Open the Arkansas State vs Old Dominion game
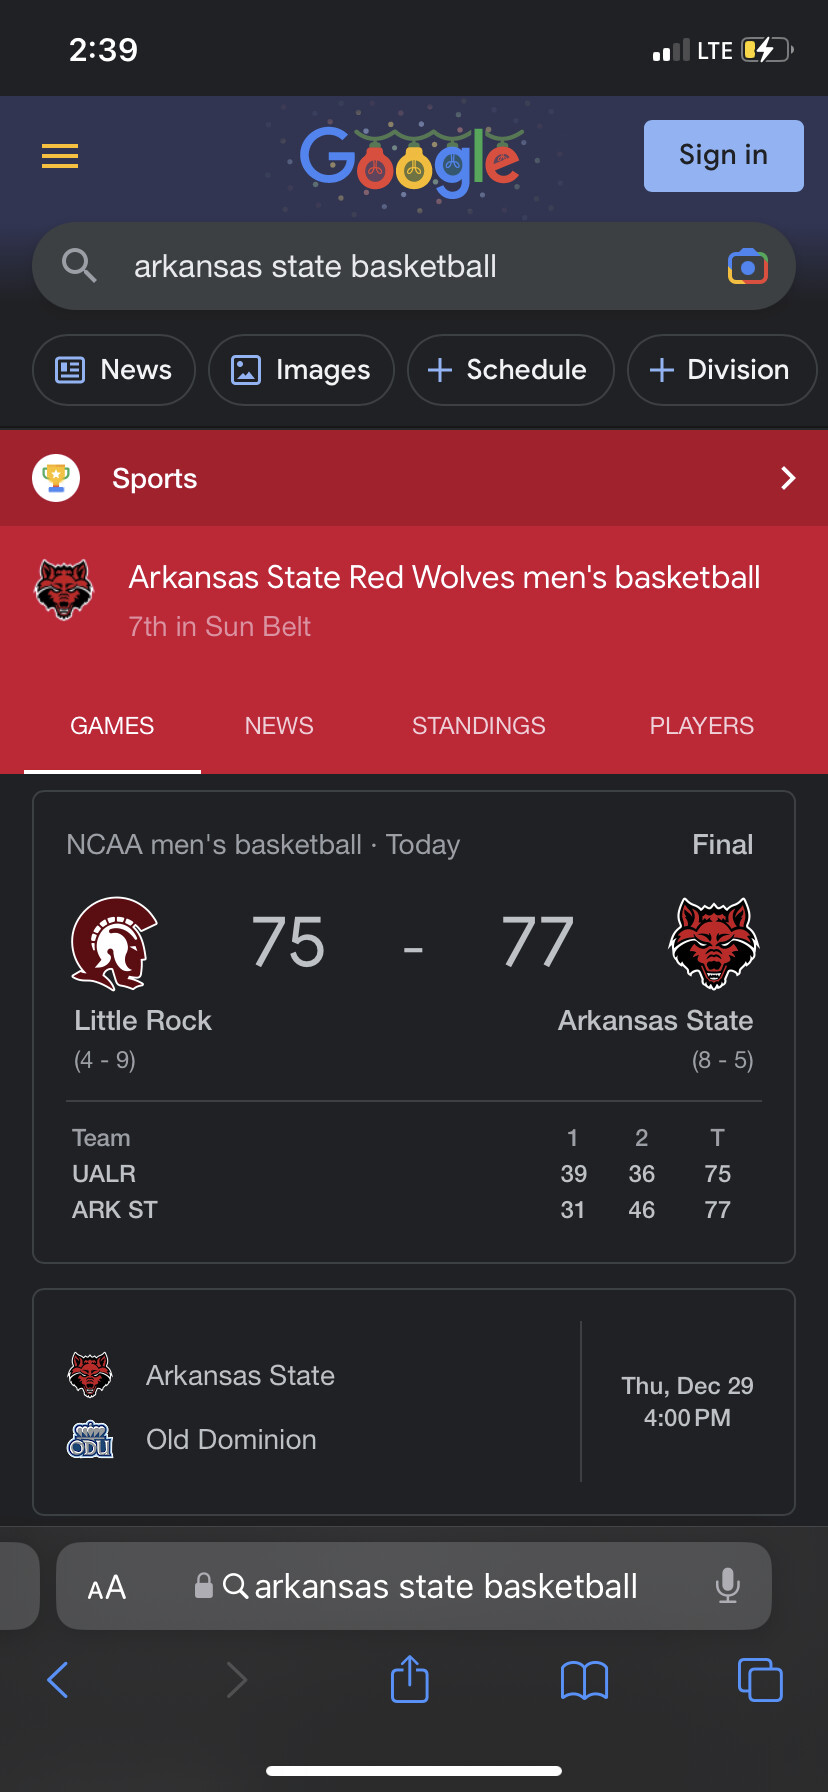 pyautogui.click(x=414, y=1402)
